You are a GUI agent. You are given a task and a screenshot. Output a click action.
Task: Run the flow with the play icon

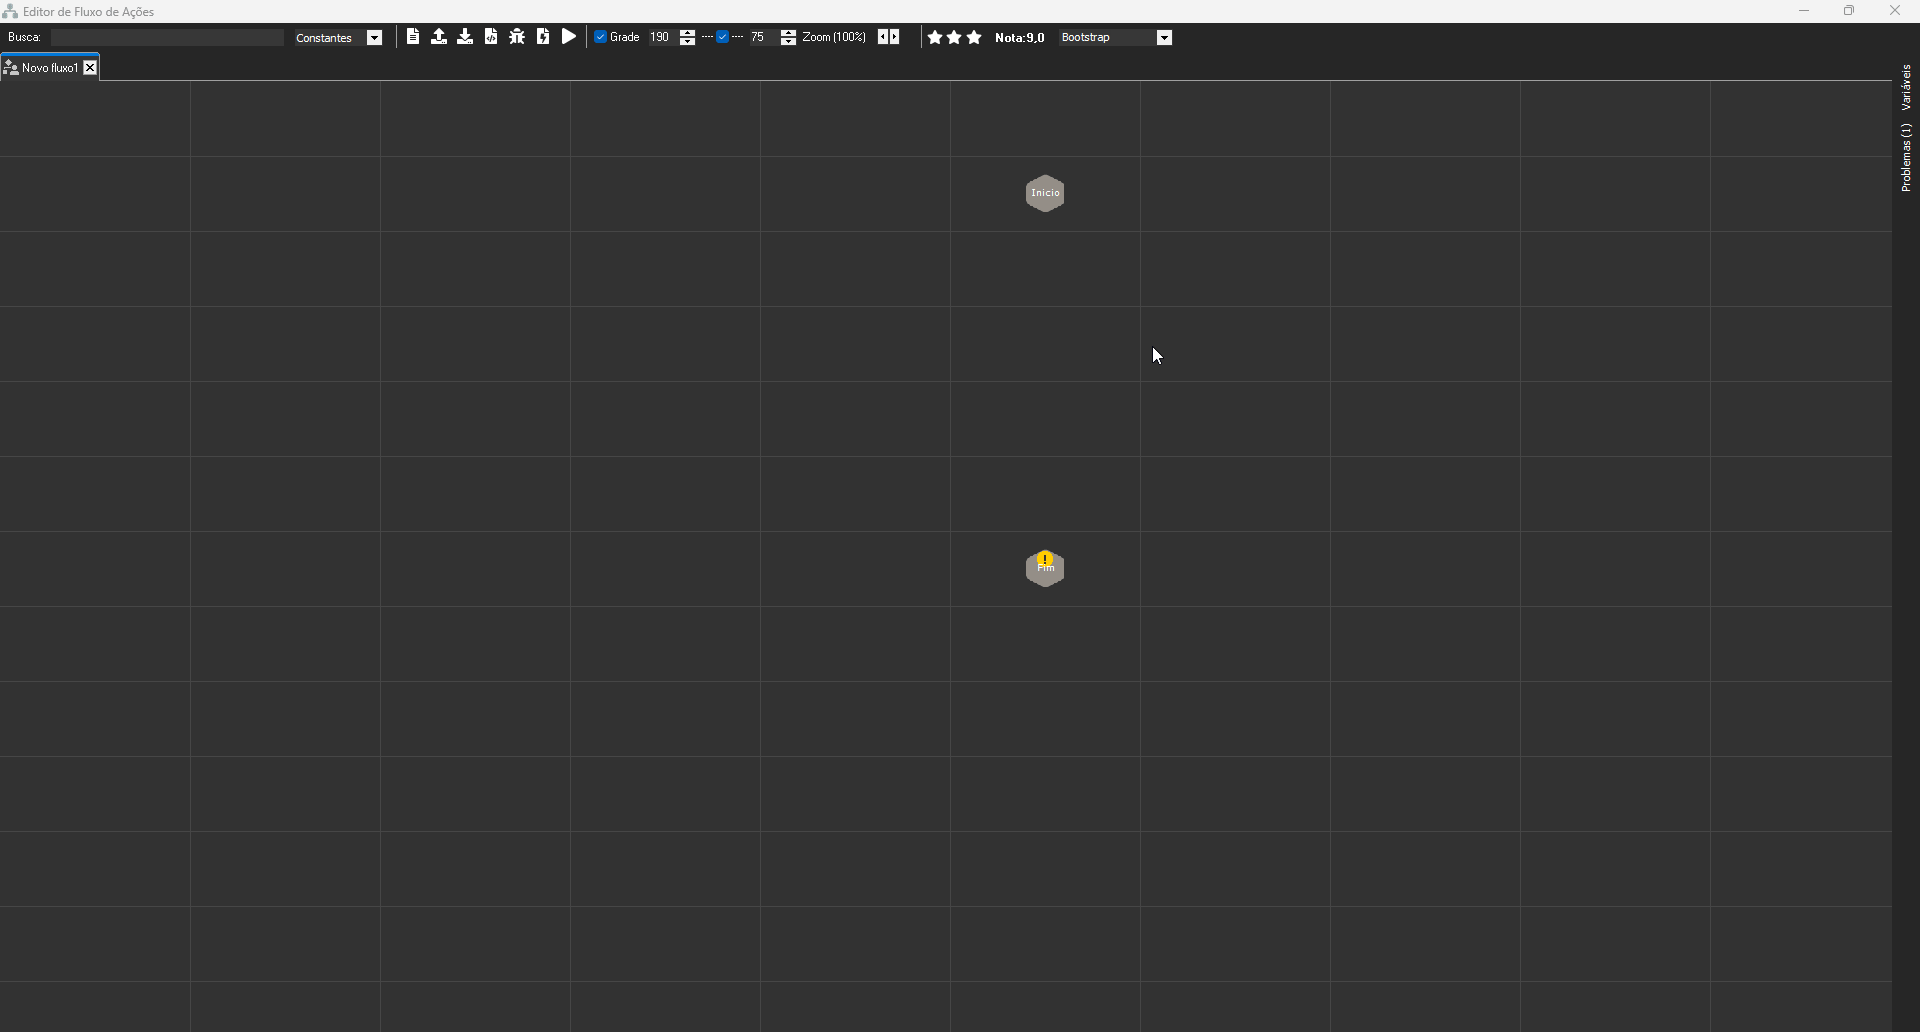pyautogui.click(x=568, y=37)
